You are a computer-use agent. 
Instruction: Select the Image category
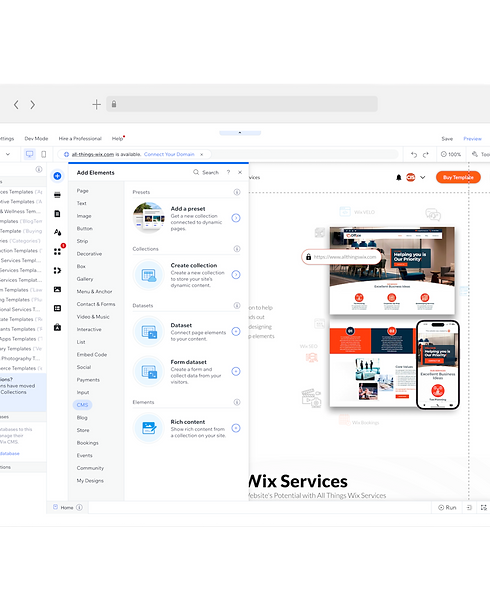point(84,216)
